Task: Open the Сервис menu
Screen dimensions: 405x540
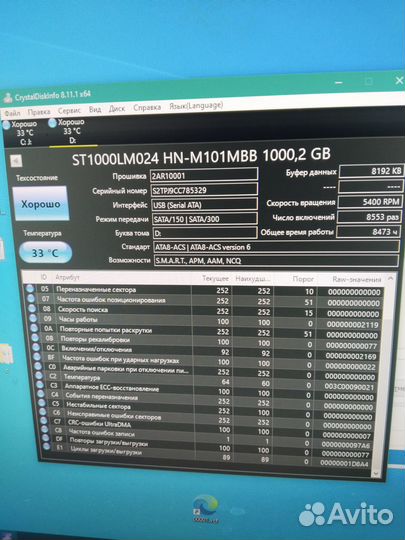Action: (x=69, y=111)
